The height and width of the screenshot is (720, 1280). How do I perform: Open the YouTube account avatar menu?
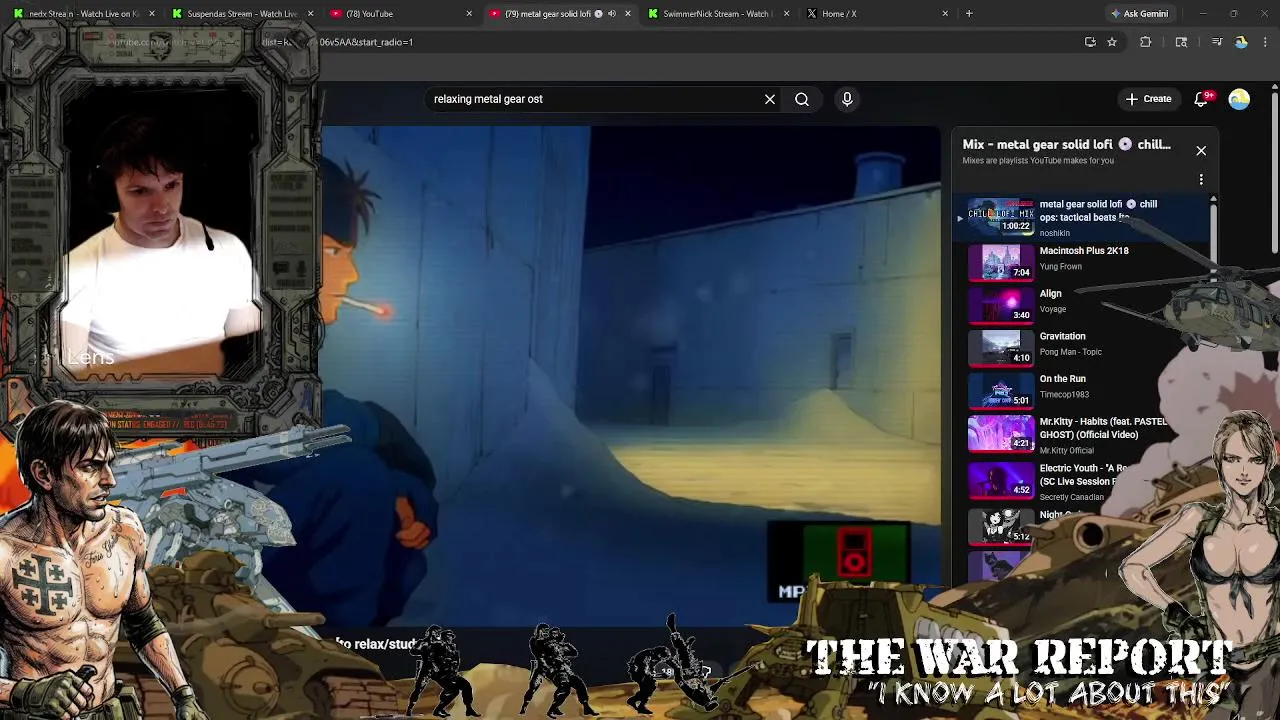pyautogui.click(x=1239, y=99)
